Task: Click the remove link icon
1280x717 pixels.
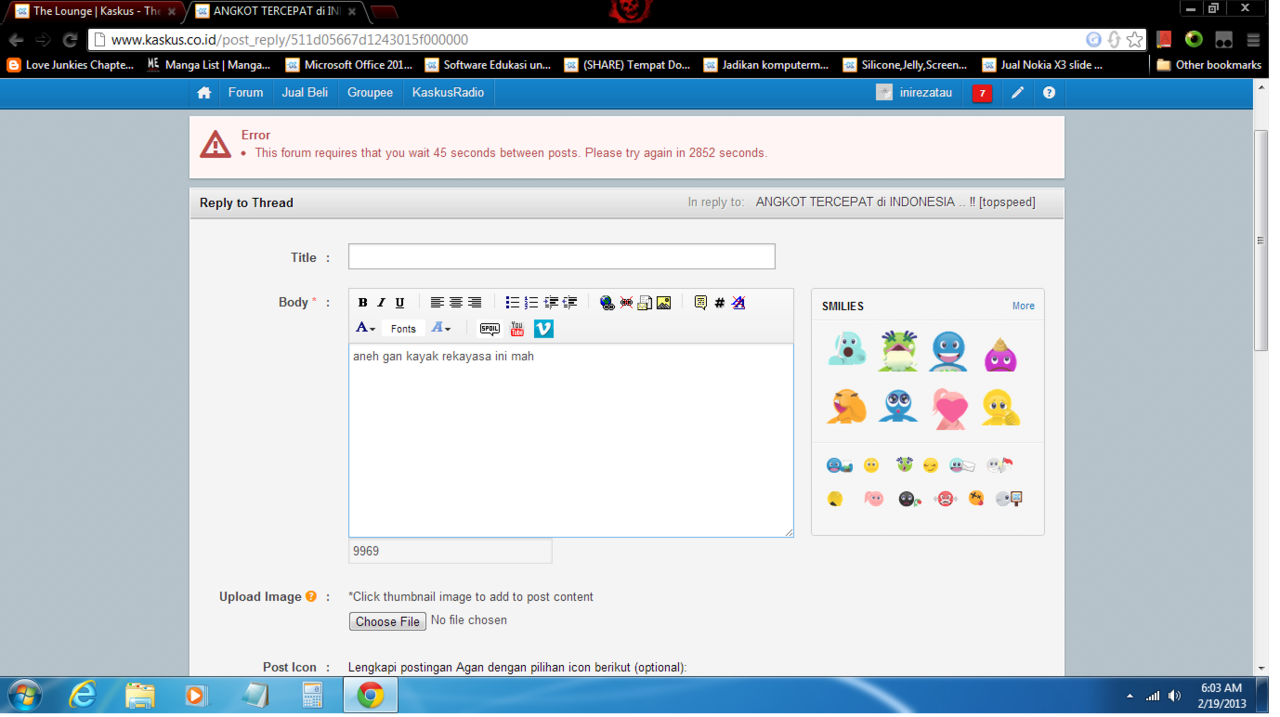Action: pos(626,303)
